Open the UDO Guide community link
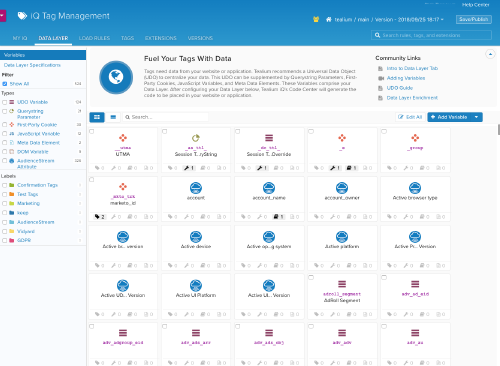 point(400,88)
